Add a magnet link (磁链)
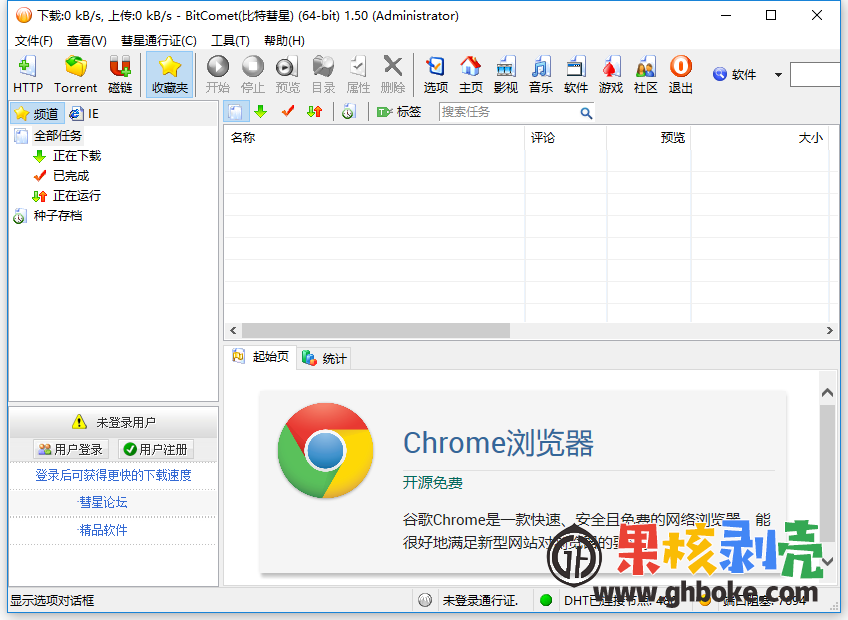The width and height of the screenshot is (848, 620). point(120,75)
